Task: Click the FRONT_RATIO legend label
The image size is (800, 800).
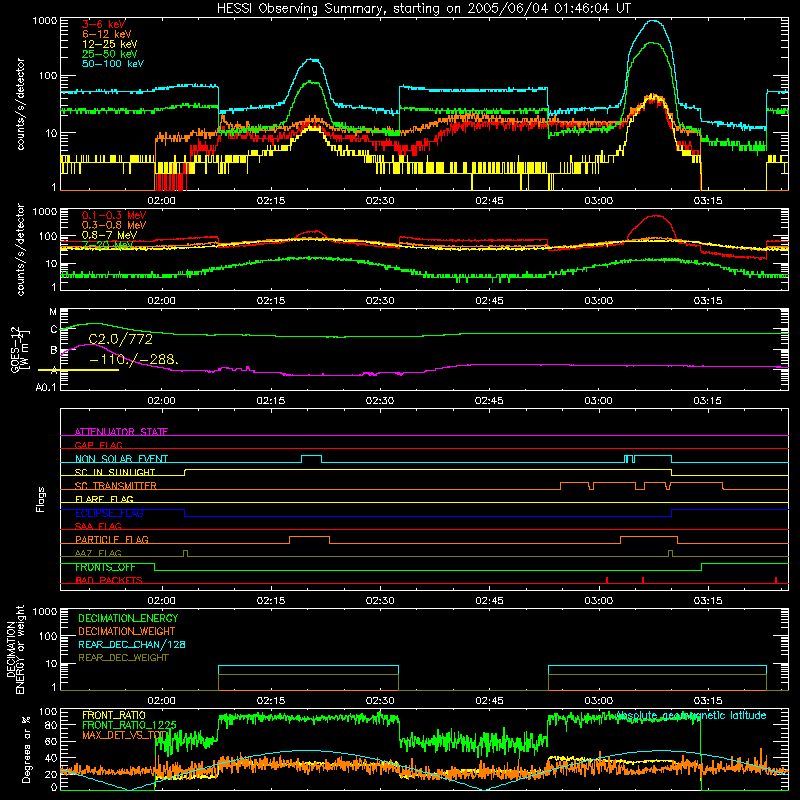Action: point(114,715)
